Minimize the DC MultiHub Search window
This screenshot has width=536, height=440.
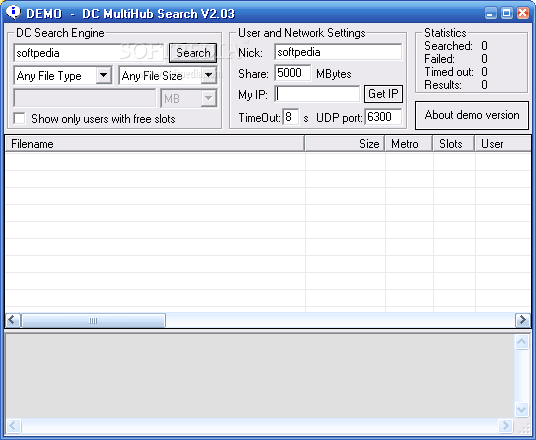491,13
